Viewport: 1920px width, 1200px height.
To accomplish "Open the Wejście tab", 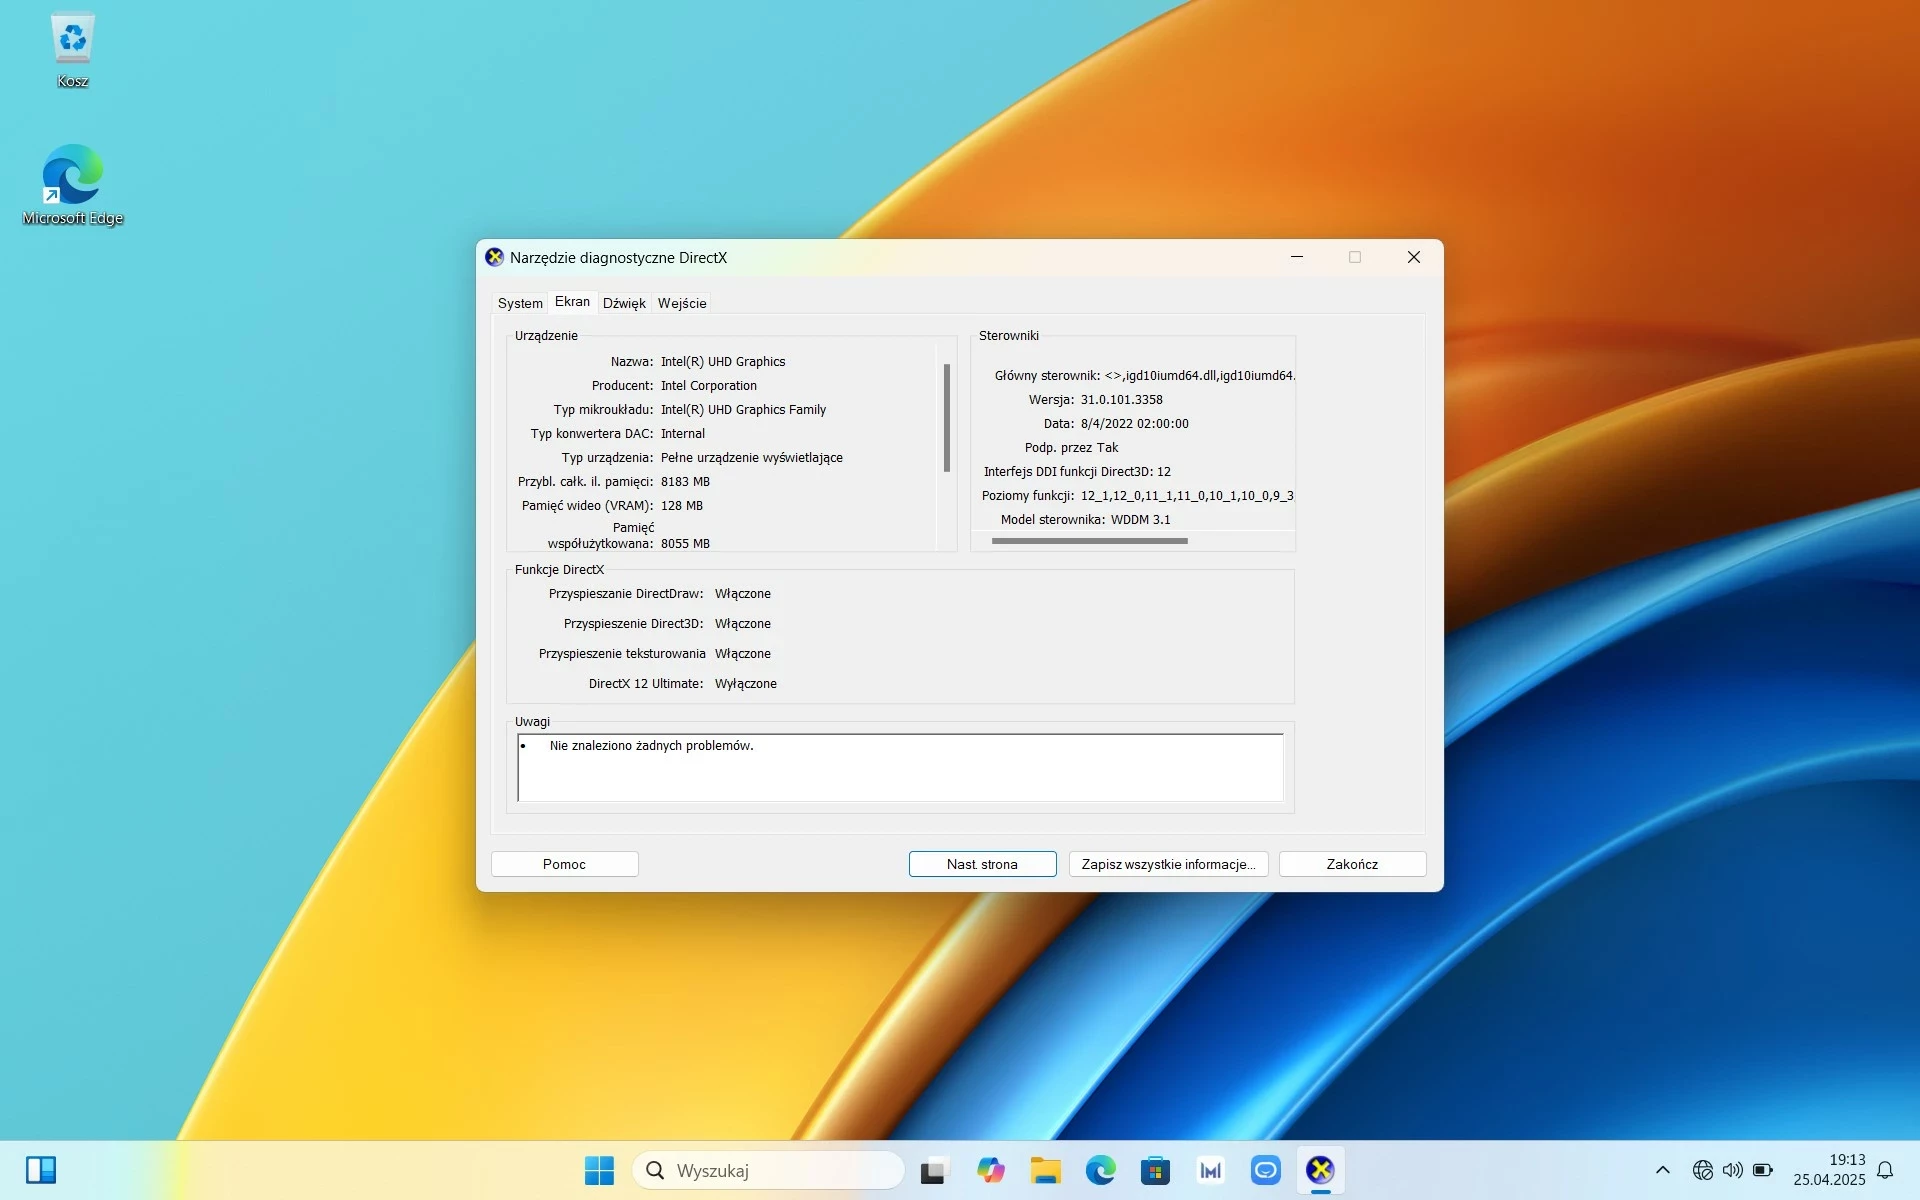I will click(x=681, y=302).
